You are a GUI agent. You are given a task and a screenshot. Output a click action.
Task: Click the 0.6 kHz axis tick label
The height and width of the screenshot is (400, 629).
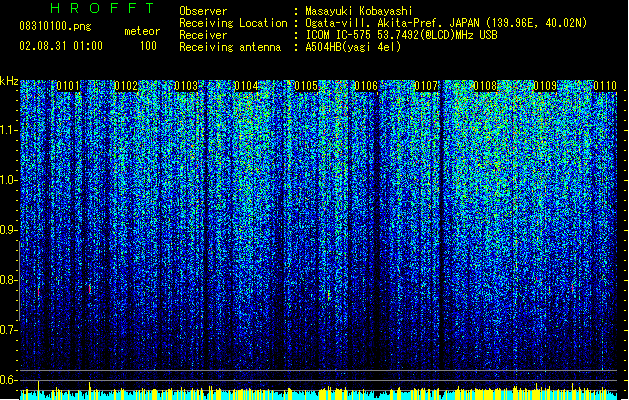(x=9, y=380)
